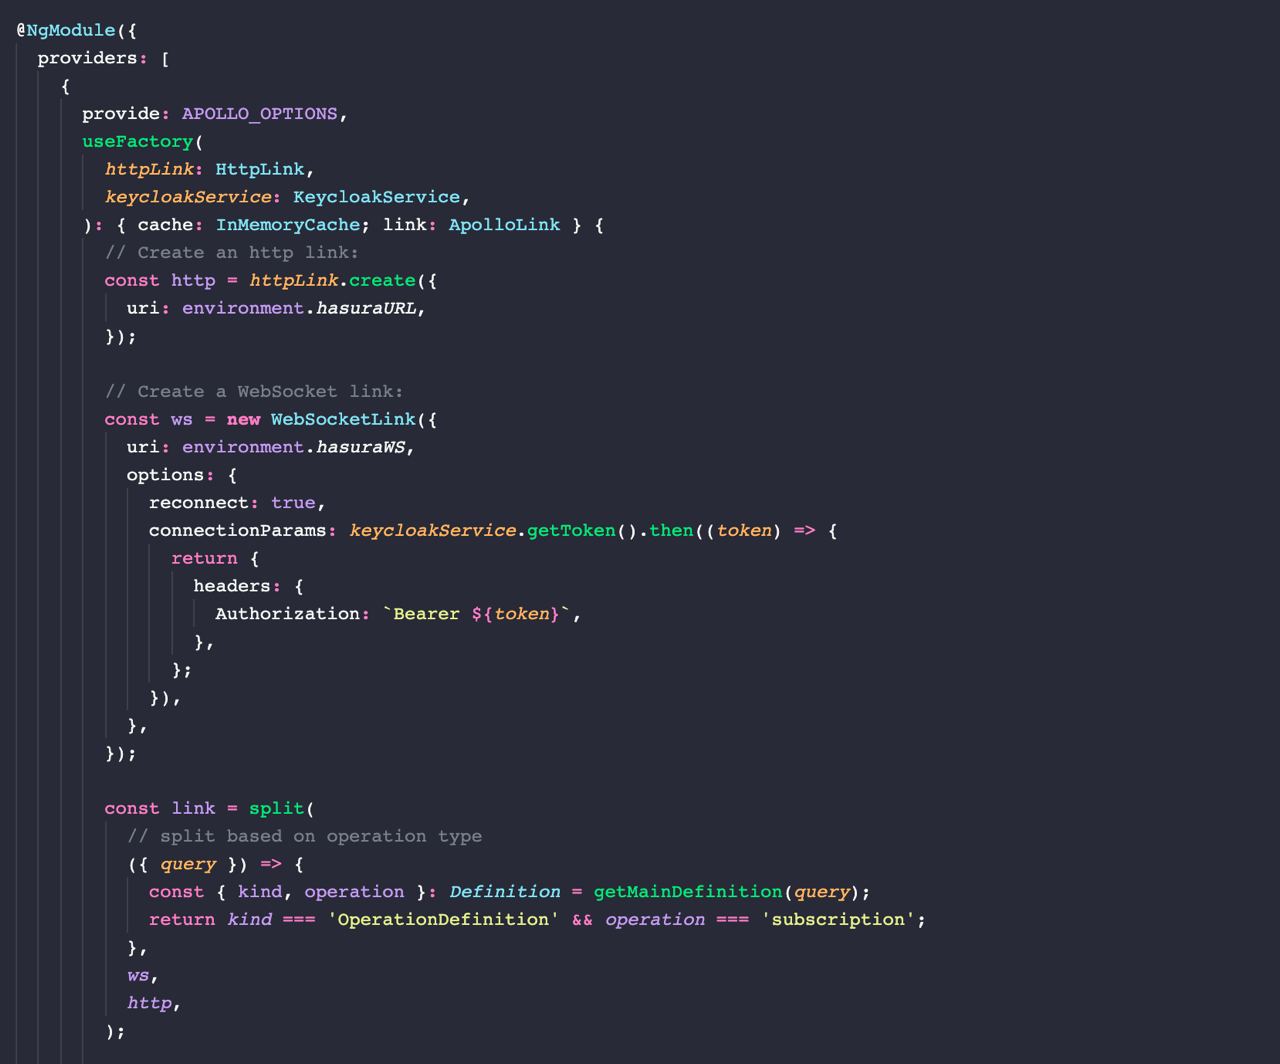The image size is (1280, 1064).
Task: Click the ws argument line in split
Action: 138,975
